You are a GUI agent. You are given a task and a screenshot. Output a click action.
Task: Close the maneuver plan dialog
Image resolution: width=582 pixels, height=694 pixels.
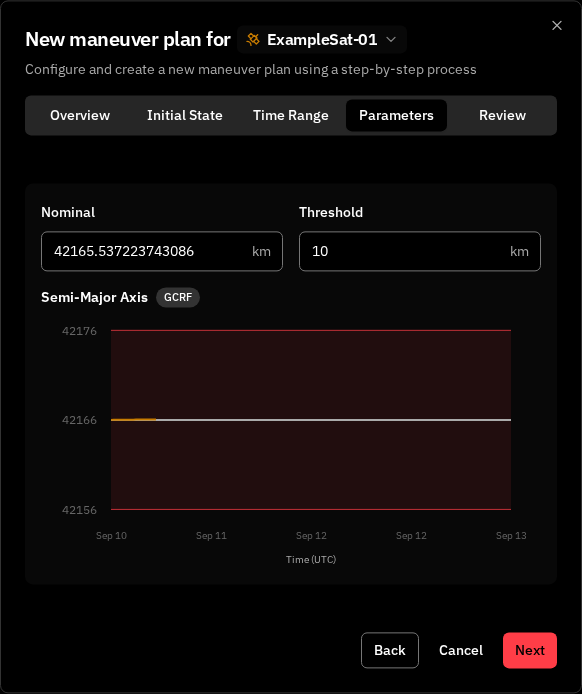click(x=557, y=26)
